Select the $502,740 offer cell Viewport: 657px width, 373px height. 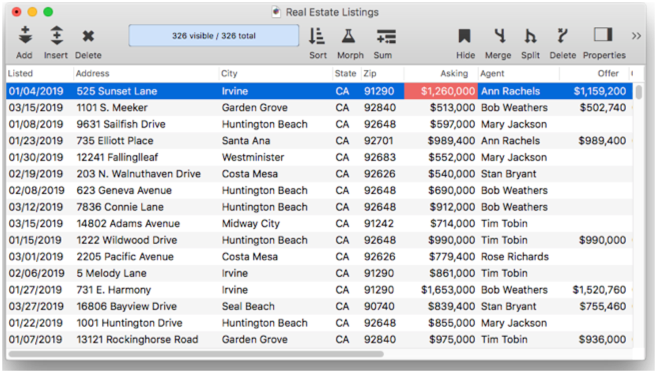(x=603, y=108)
